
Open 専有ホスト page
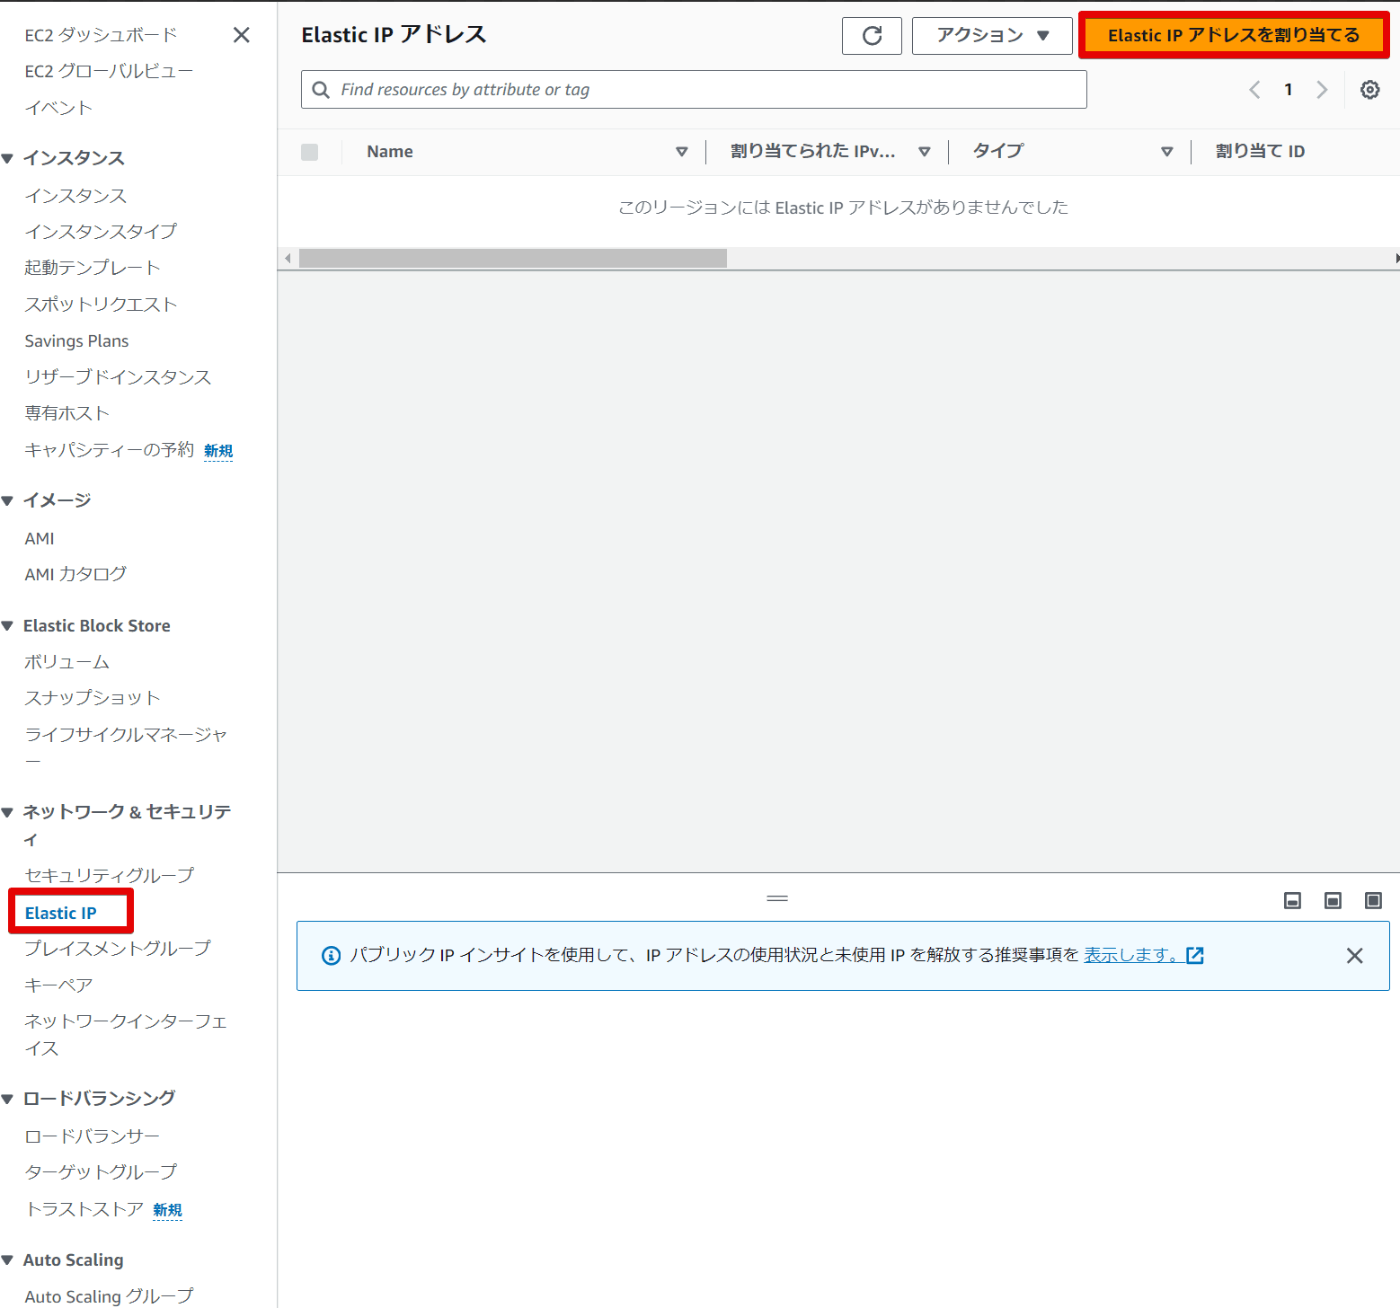coord(67,413)
